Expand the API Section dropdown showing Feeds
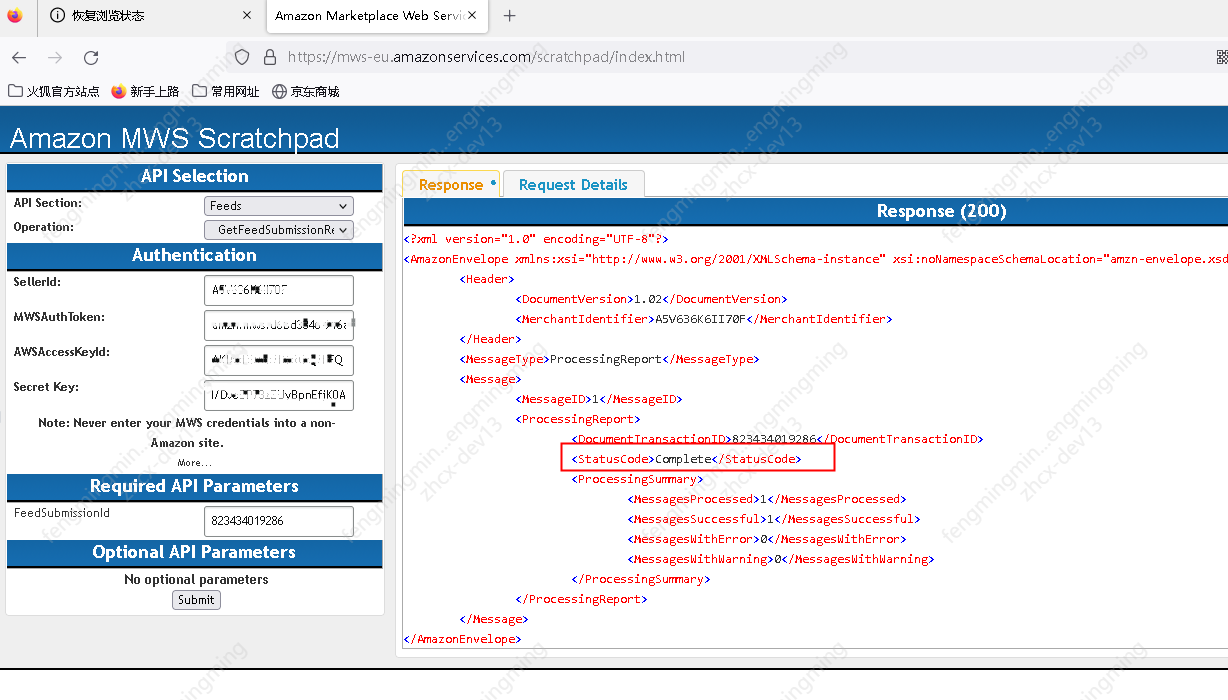The width and height of the screenshot is (1228, 700). pyautogui.click(x=279, y=206)
